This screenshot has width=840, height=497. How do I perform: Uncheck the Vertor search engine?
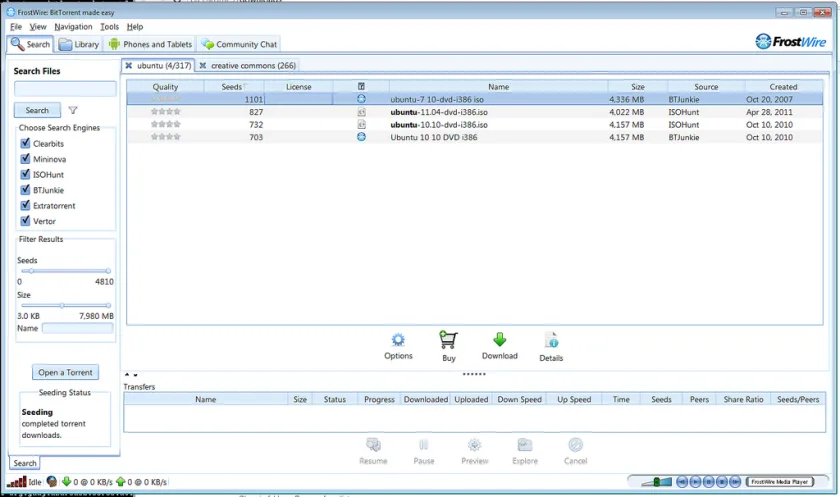[25, 221]
